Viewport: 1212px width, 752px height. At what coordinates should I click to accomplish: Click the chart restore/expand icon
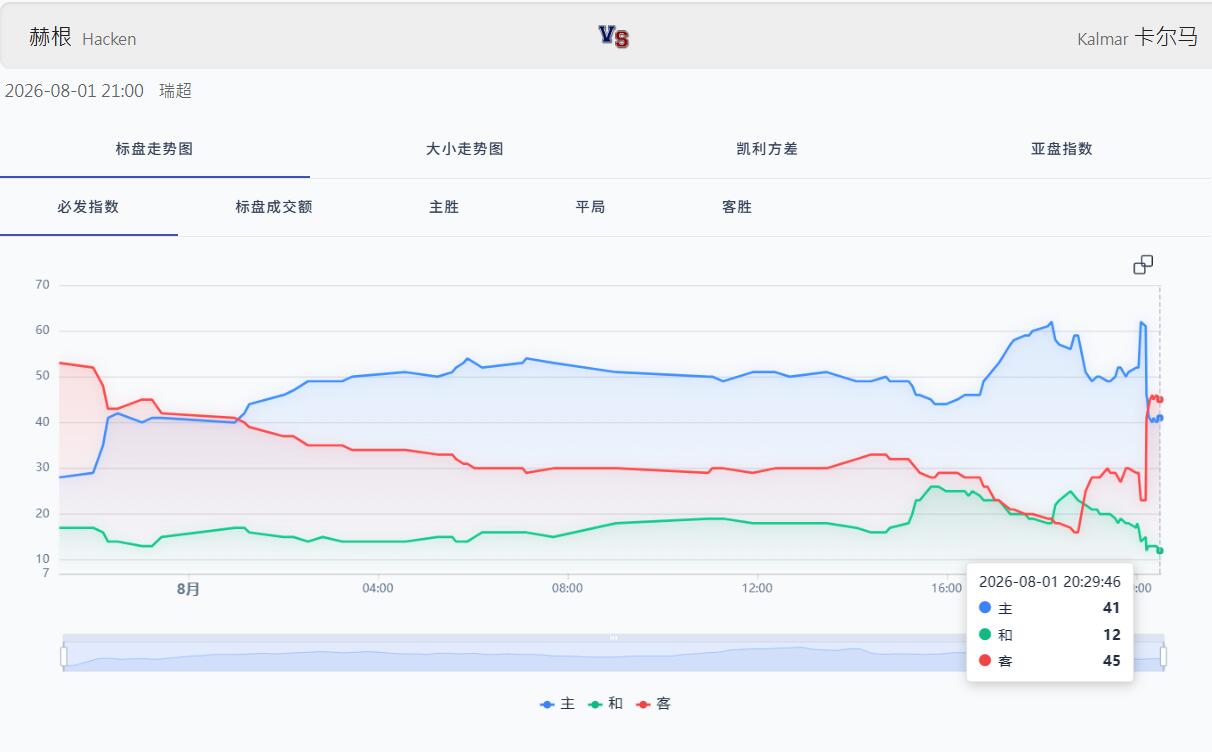[x=1143, y=264]
